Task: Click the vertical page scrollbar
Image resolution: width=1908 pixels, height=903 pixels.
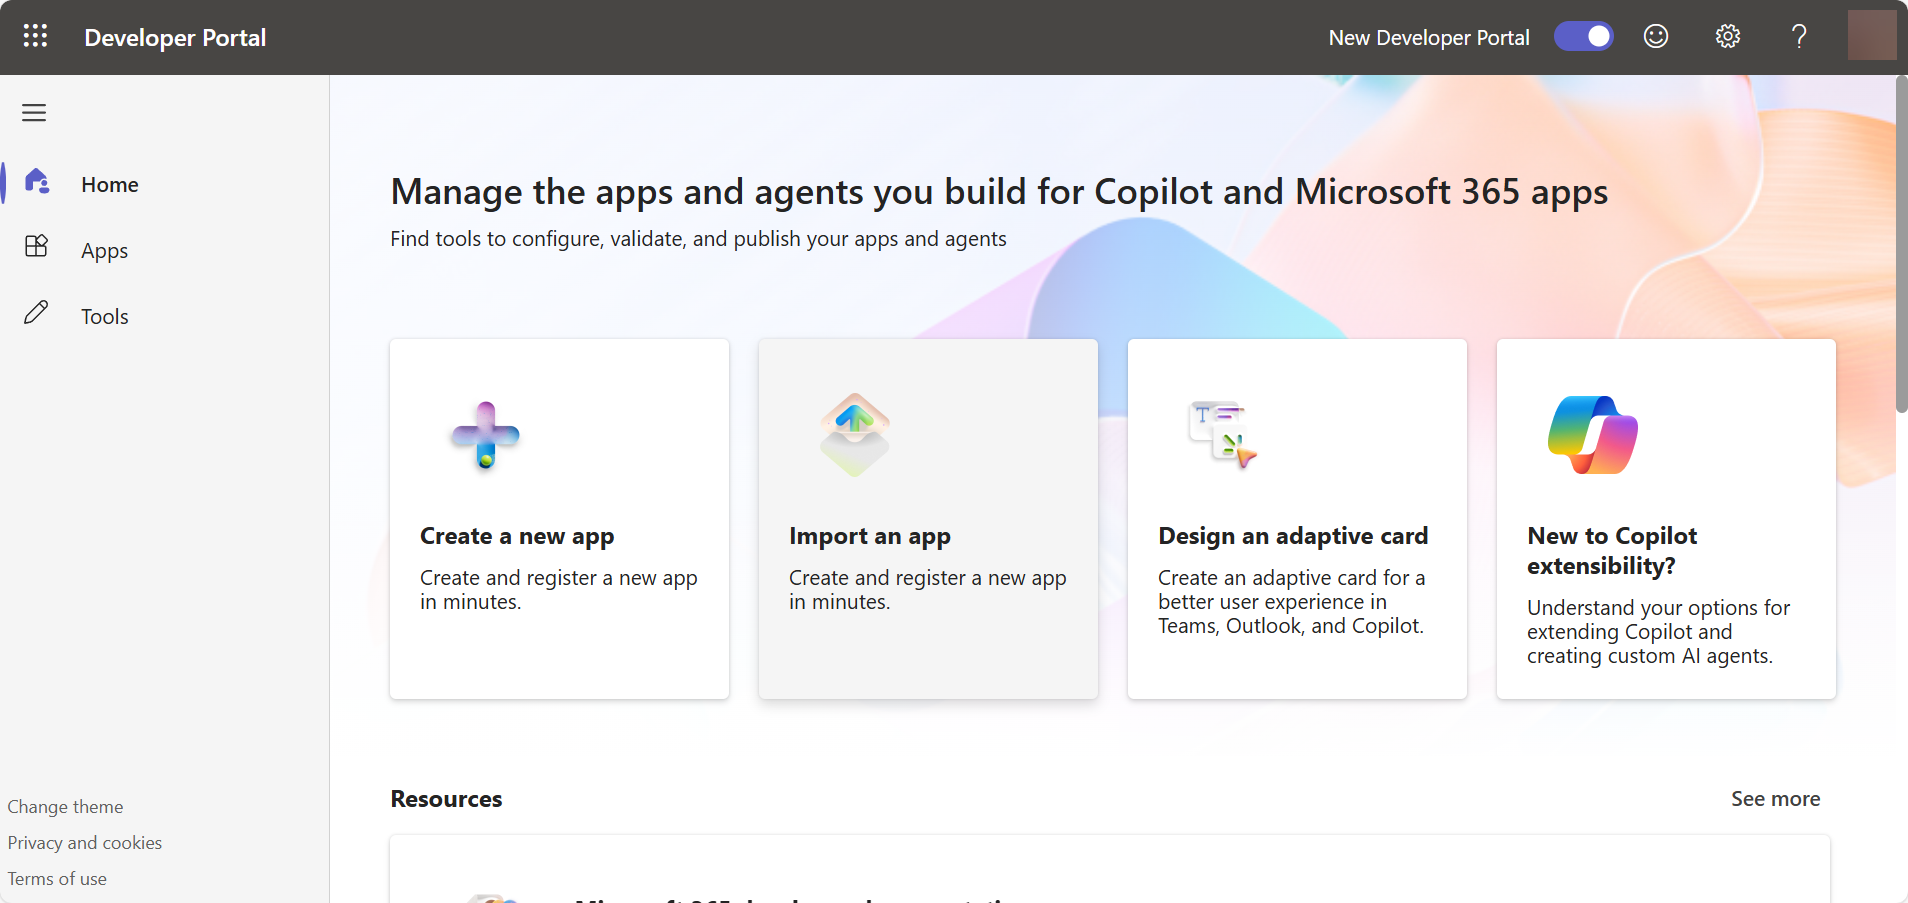Action: point(1901,245)
